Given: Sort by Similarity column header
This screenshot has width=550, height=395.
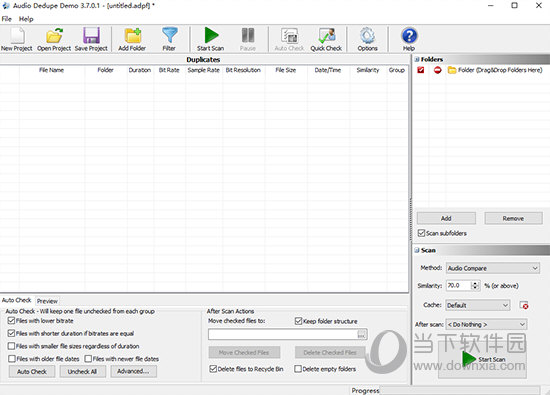Looking at the screenshot, I should [368, 70].
